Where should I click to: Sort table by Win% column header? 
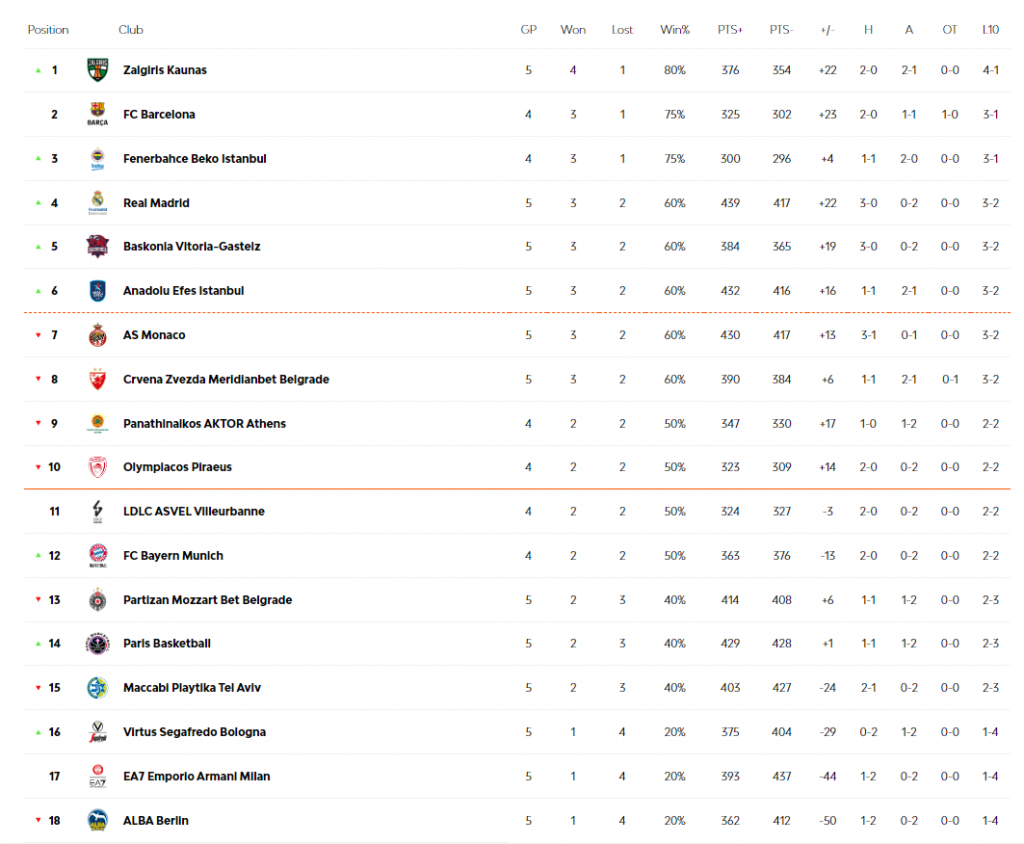click(x=675, y=30)
